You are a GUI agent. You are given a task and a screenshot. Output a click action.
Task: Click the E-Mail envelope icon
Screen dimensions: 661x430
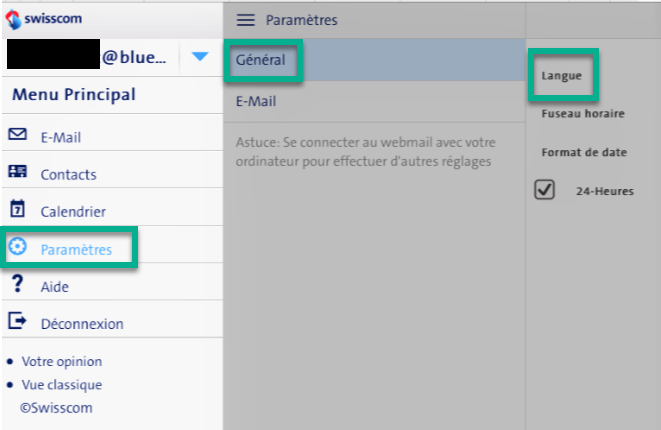pos(17,135)
